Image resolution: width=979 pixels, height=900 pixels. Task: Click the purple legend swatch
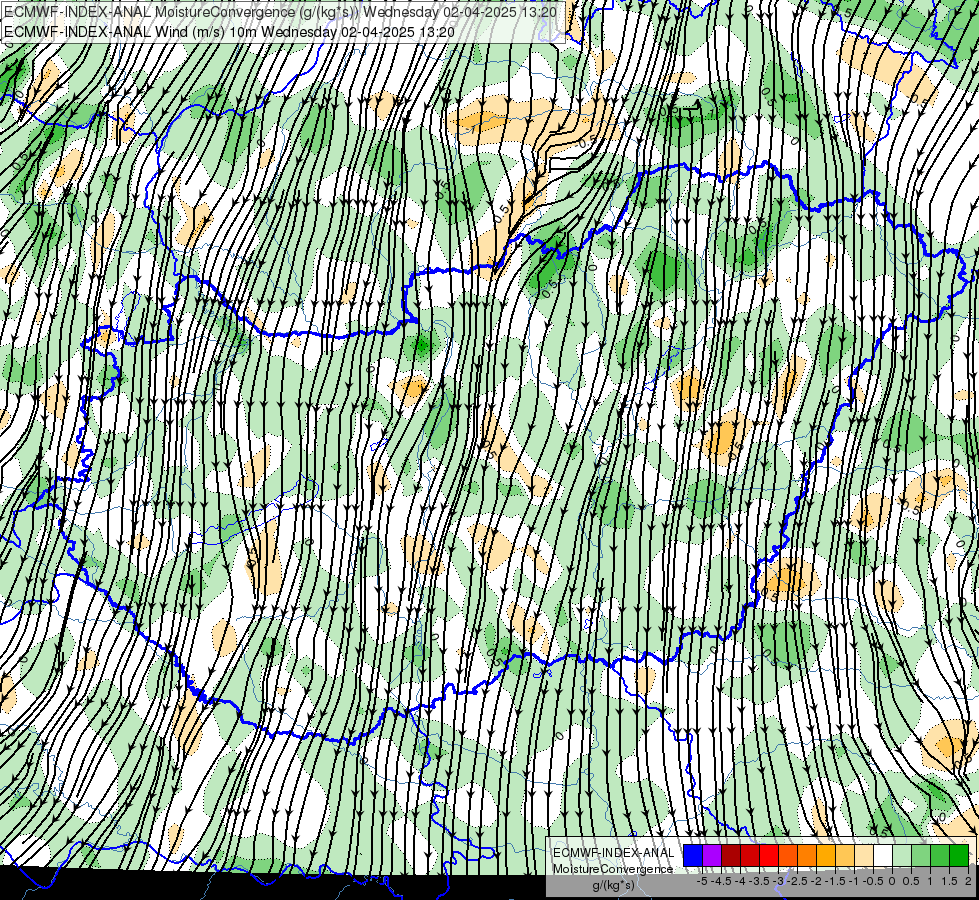(x=712, y=855)
